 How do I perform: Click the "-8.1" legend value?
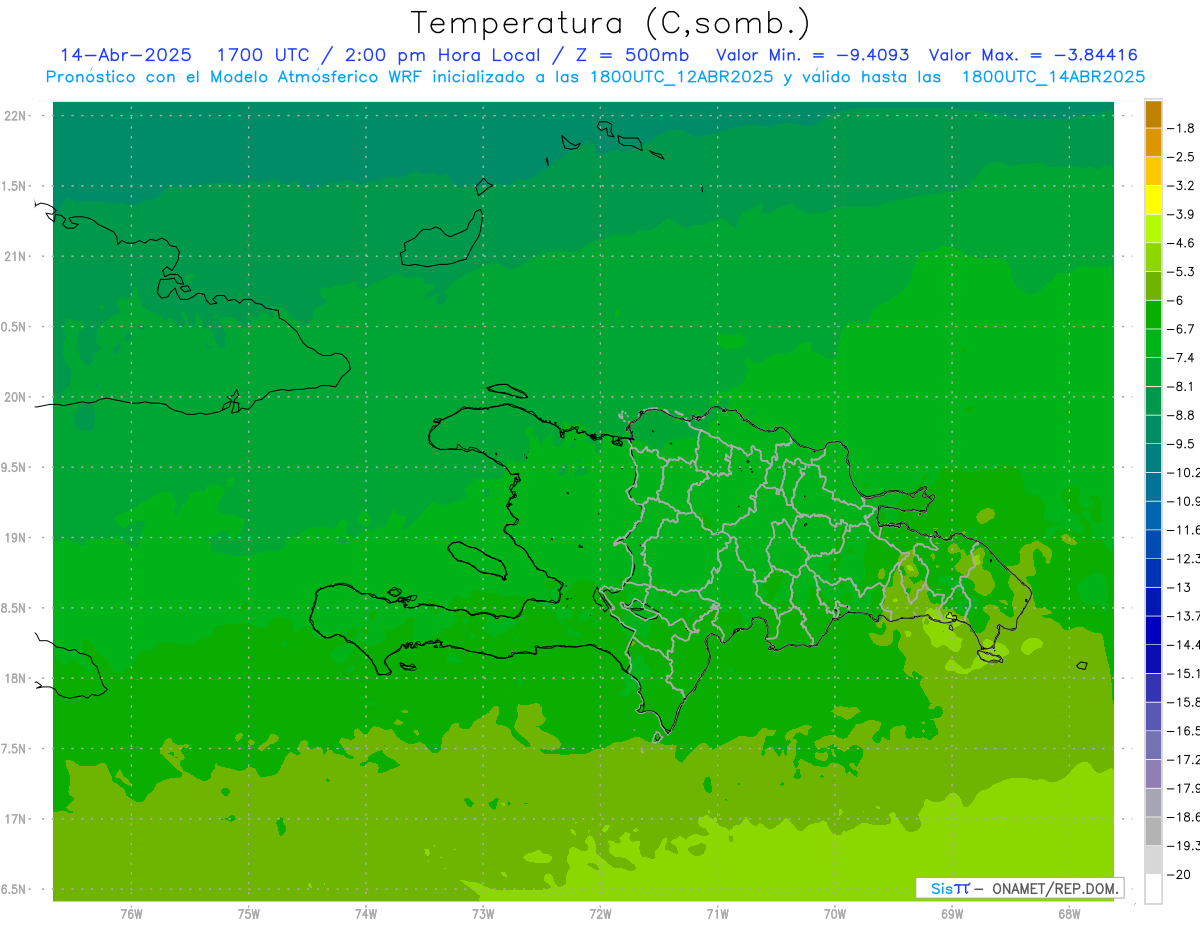point(1182,386)
